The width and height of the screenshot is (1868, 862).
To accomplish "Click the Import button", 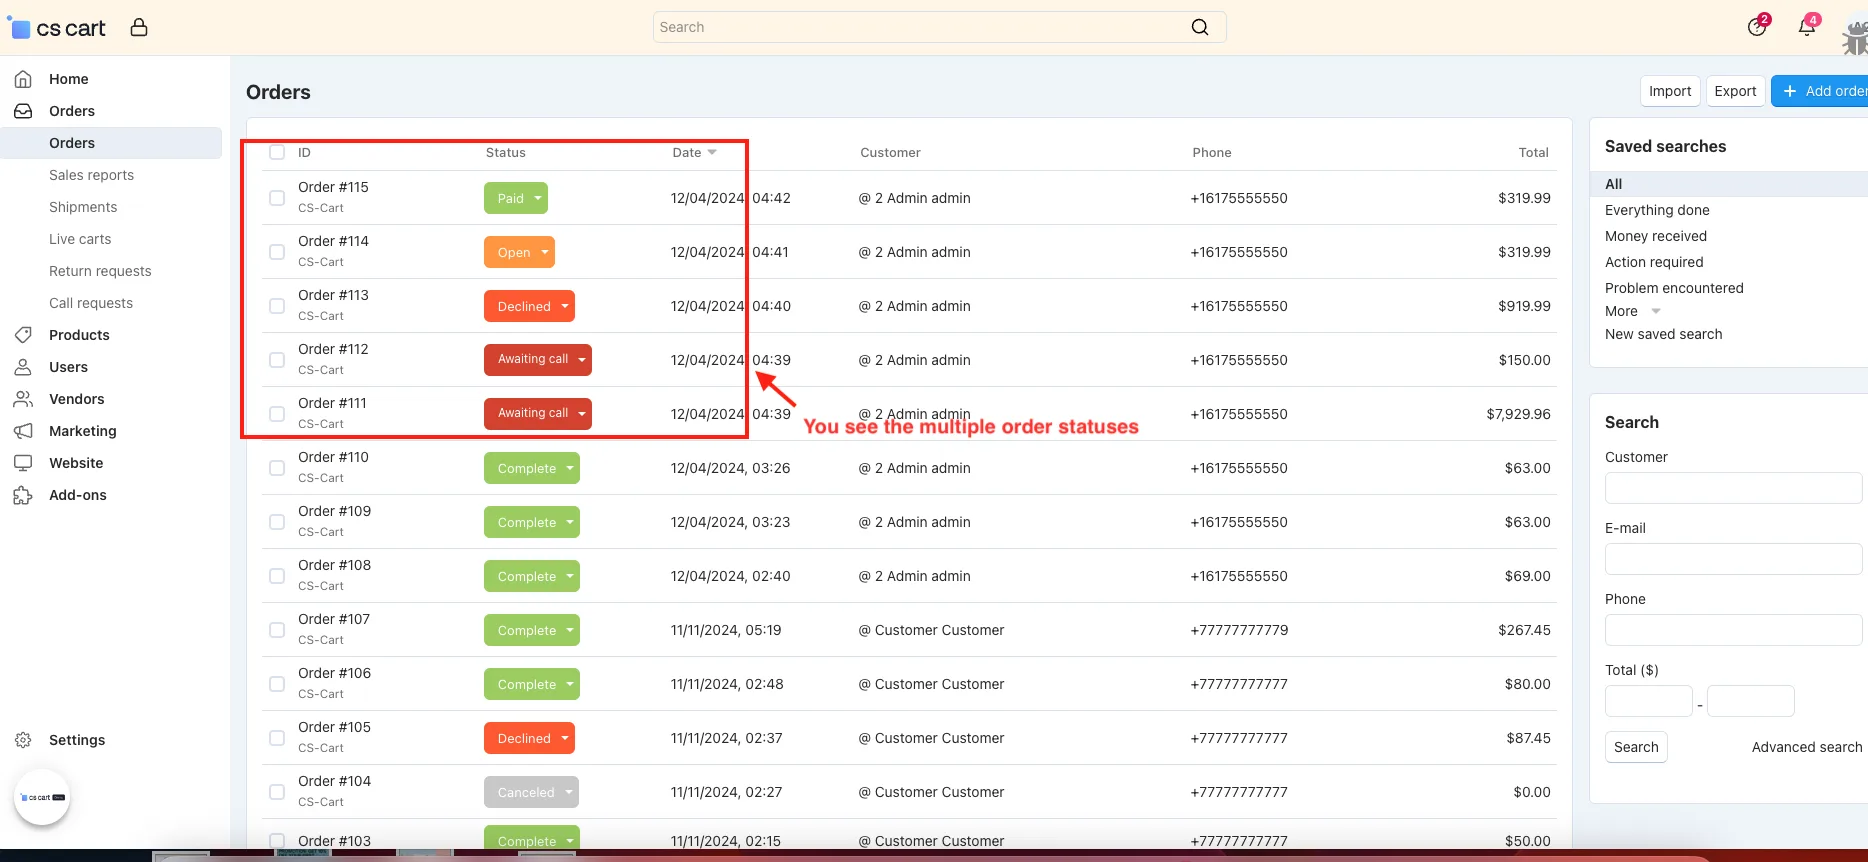I will [1670, 91].
